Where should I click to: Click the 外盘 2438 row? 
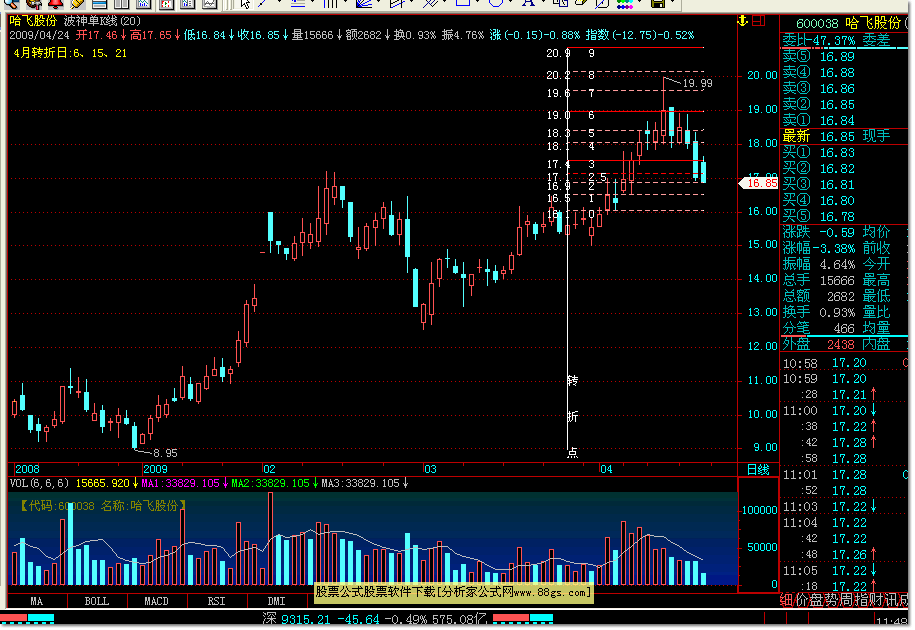818,345
